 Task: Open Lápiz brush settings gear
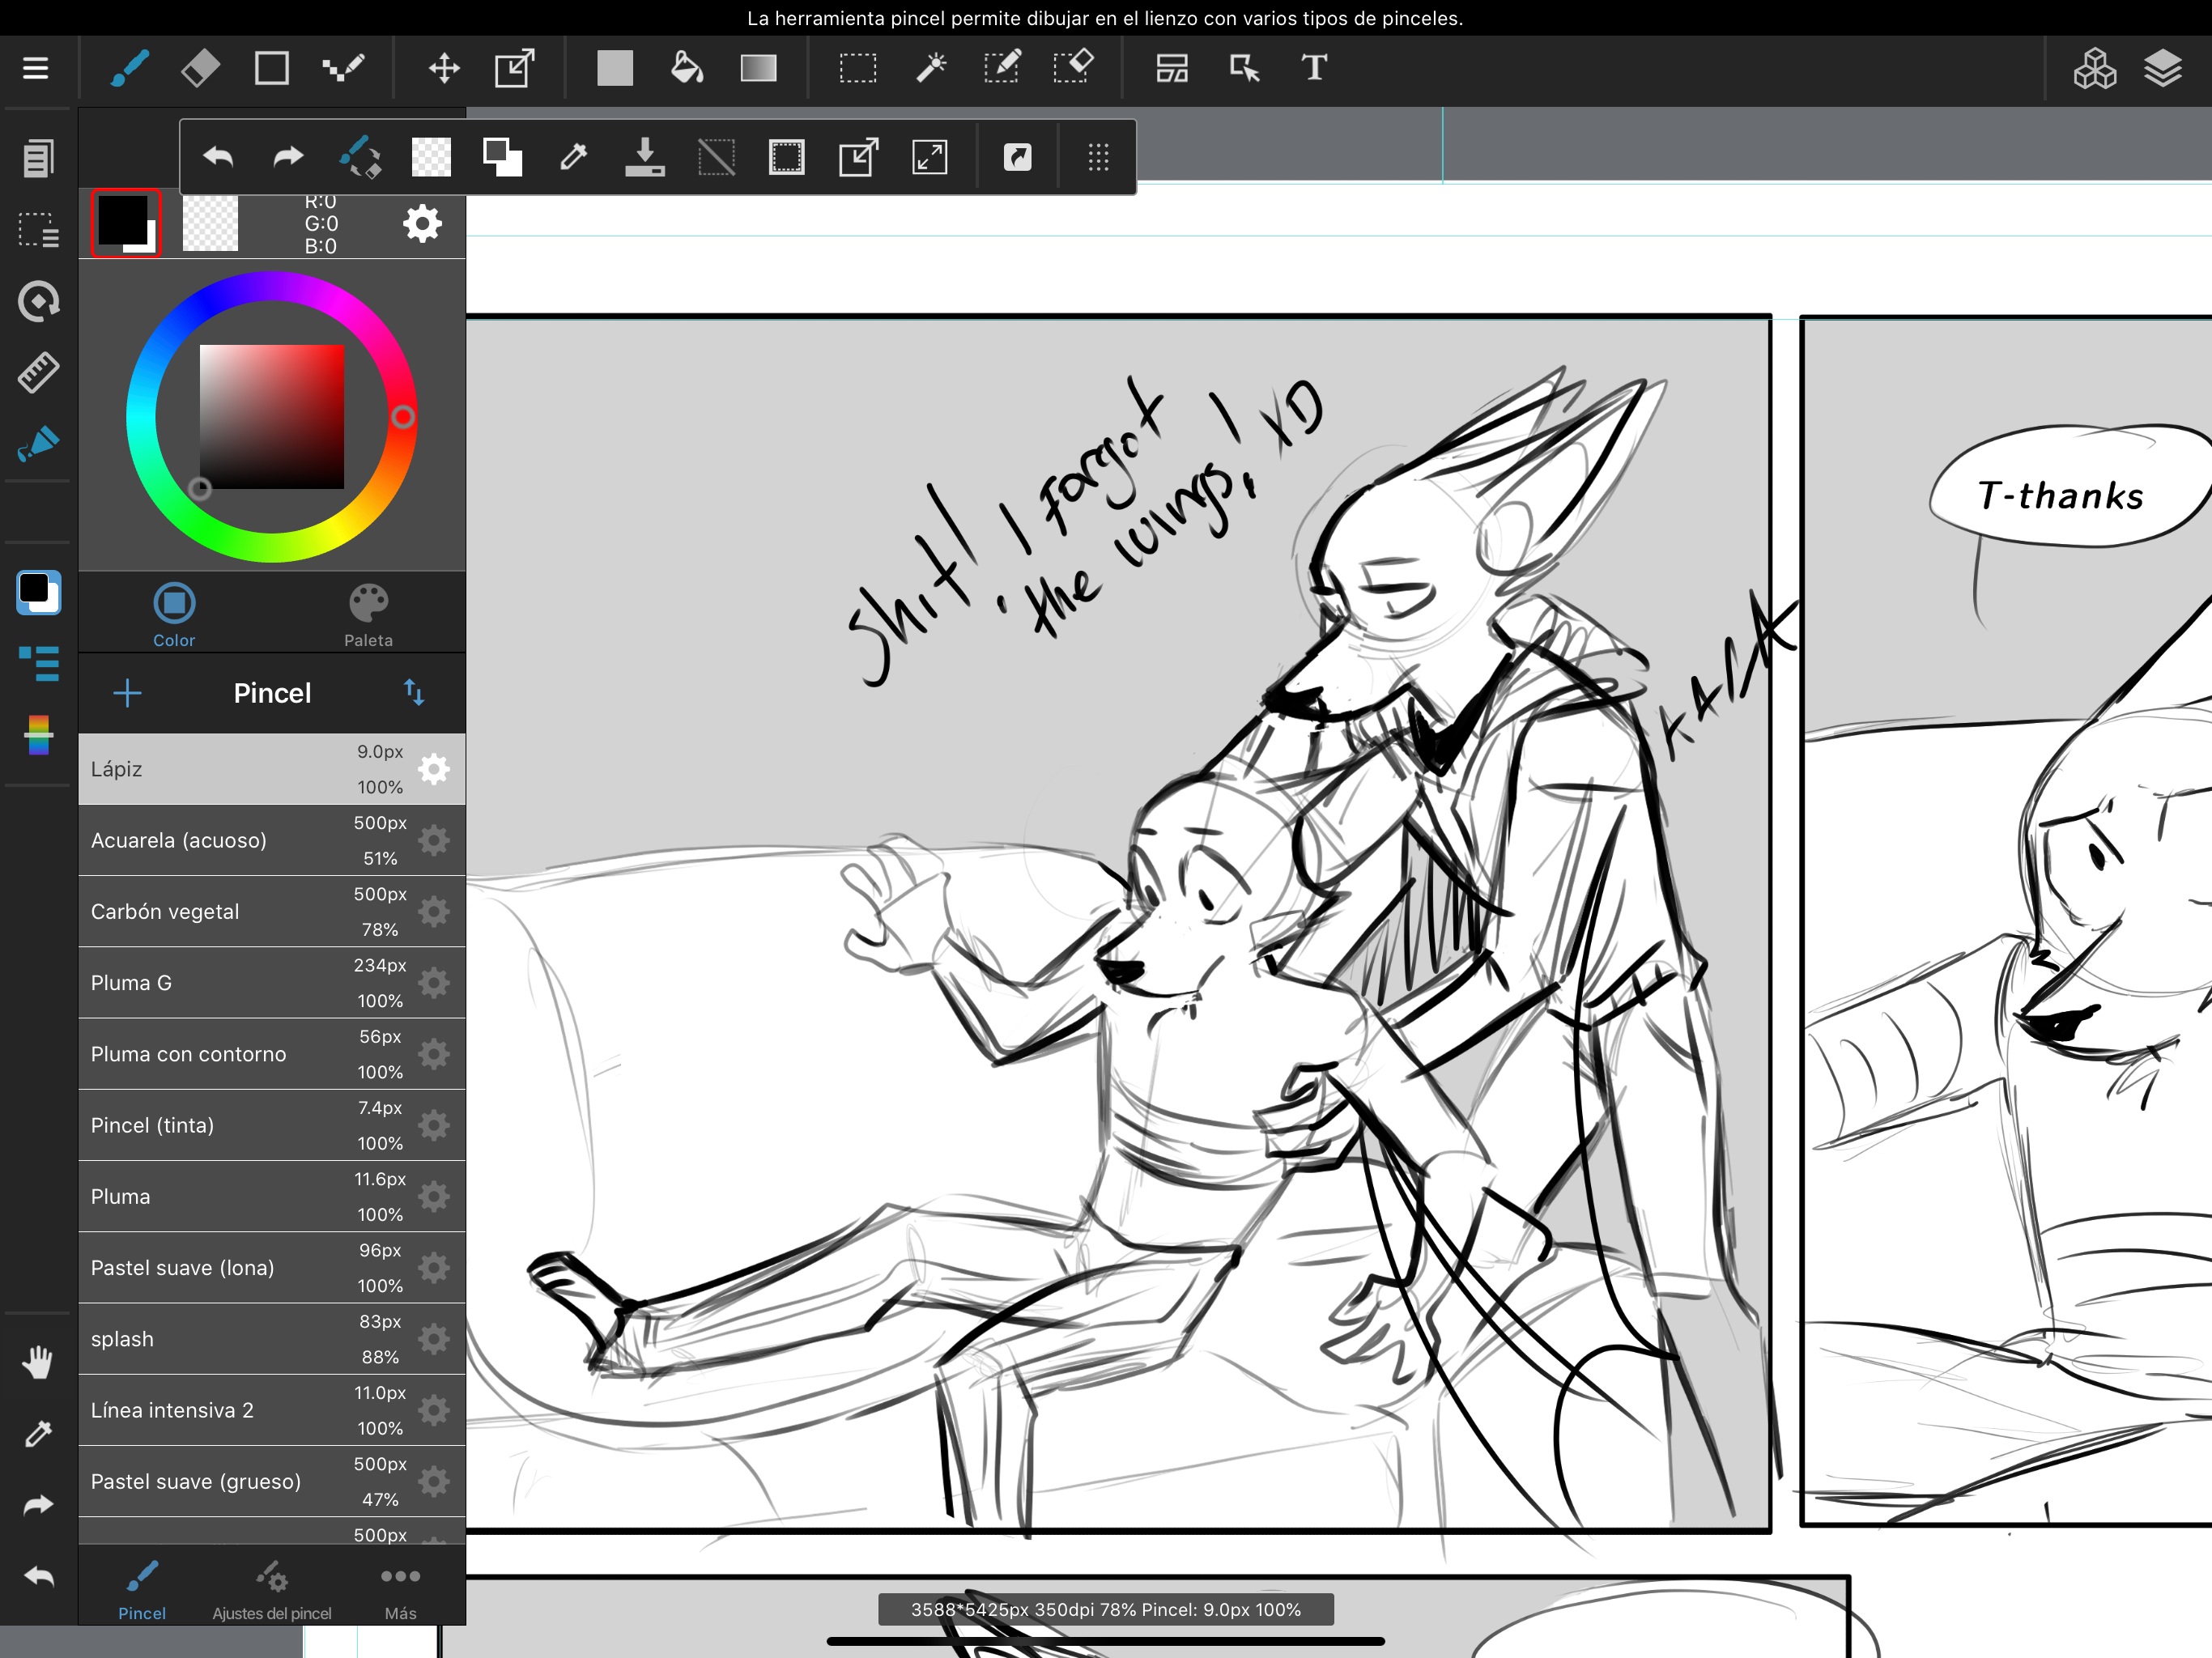pyautogui.click(x=434, y=769)
